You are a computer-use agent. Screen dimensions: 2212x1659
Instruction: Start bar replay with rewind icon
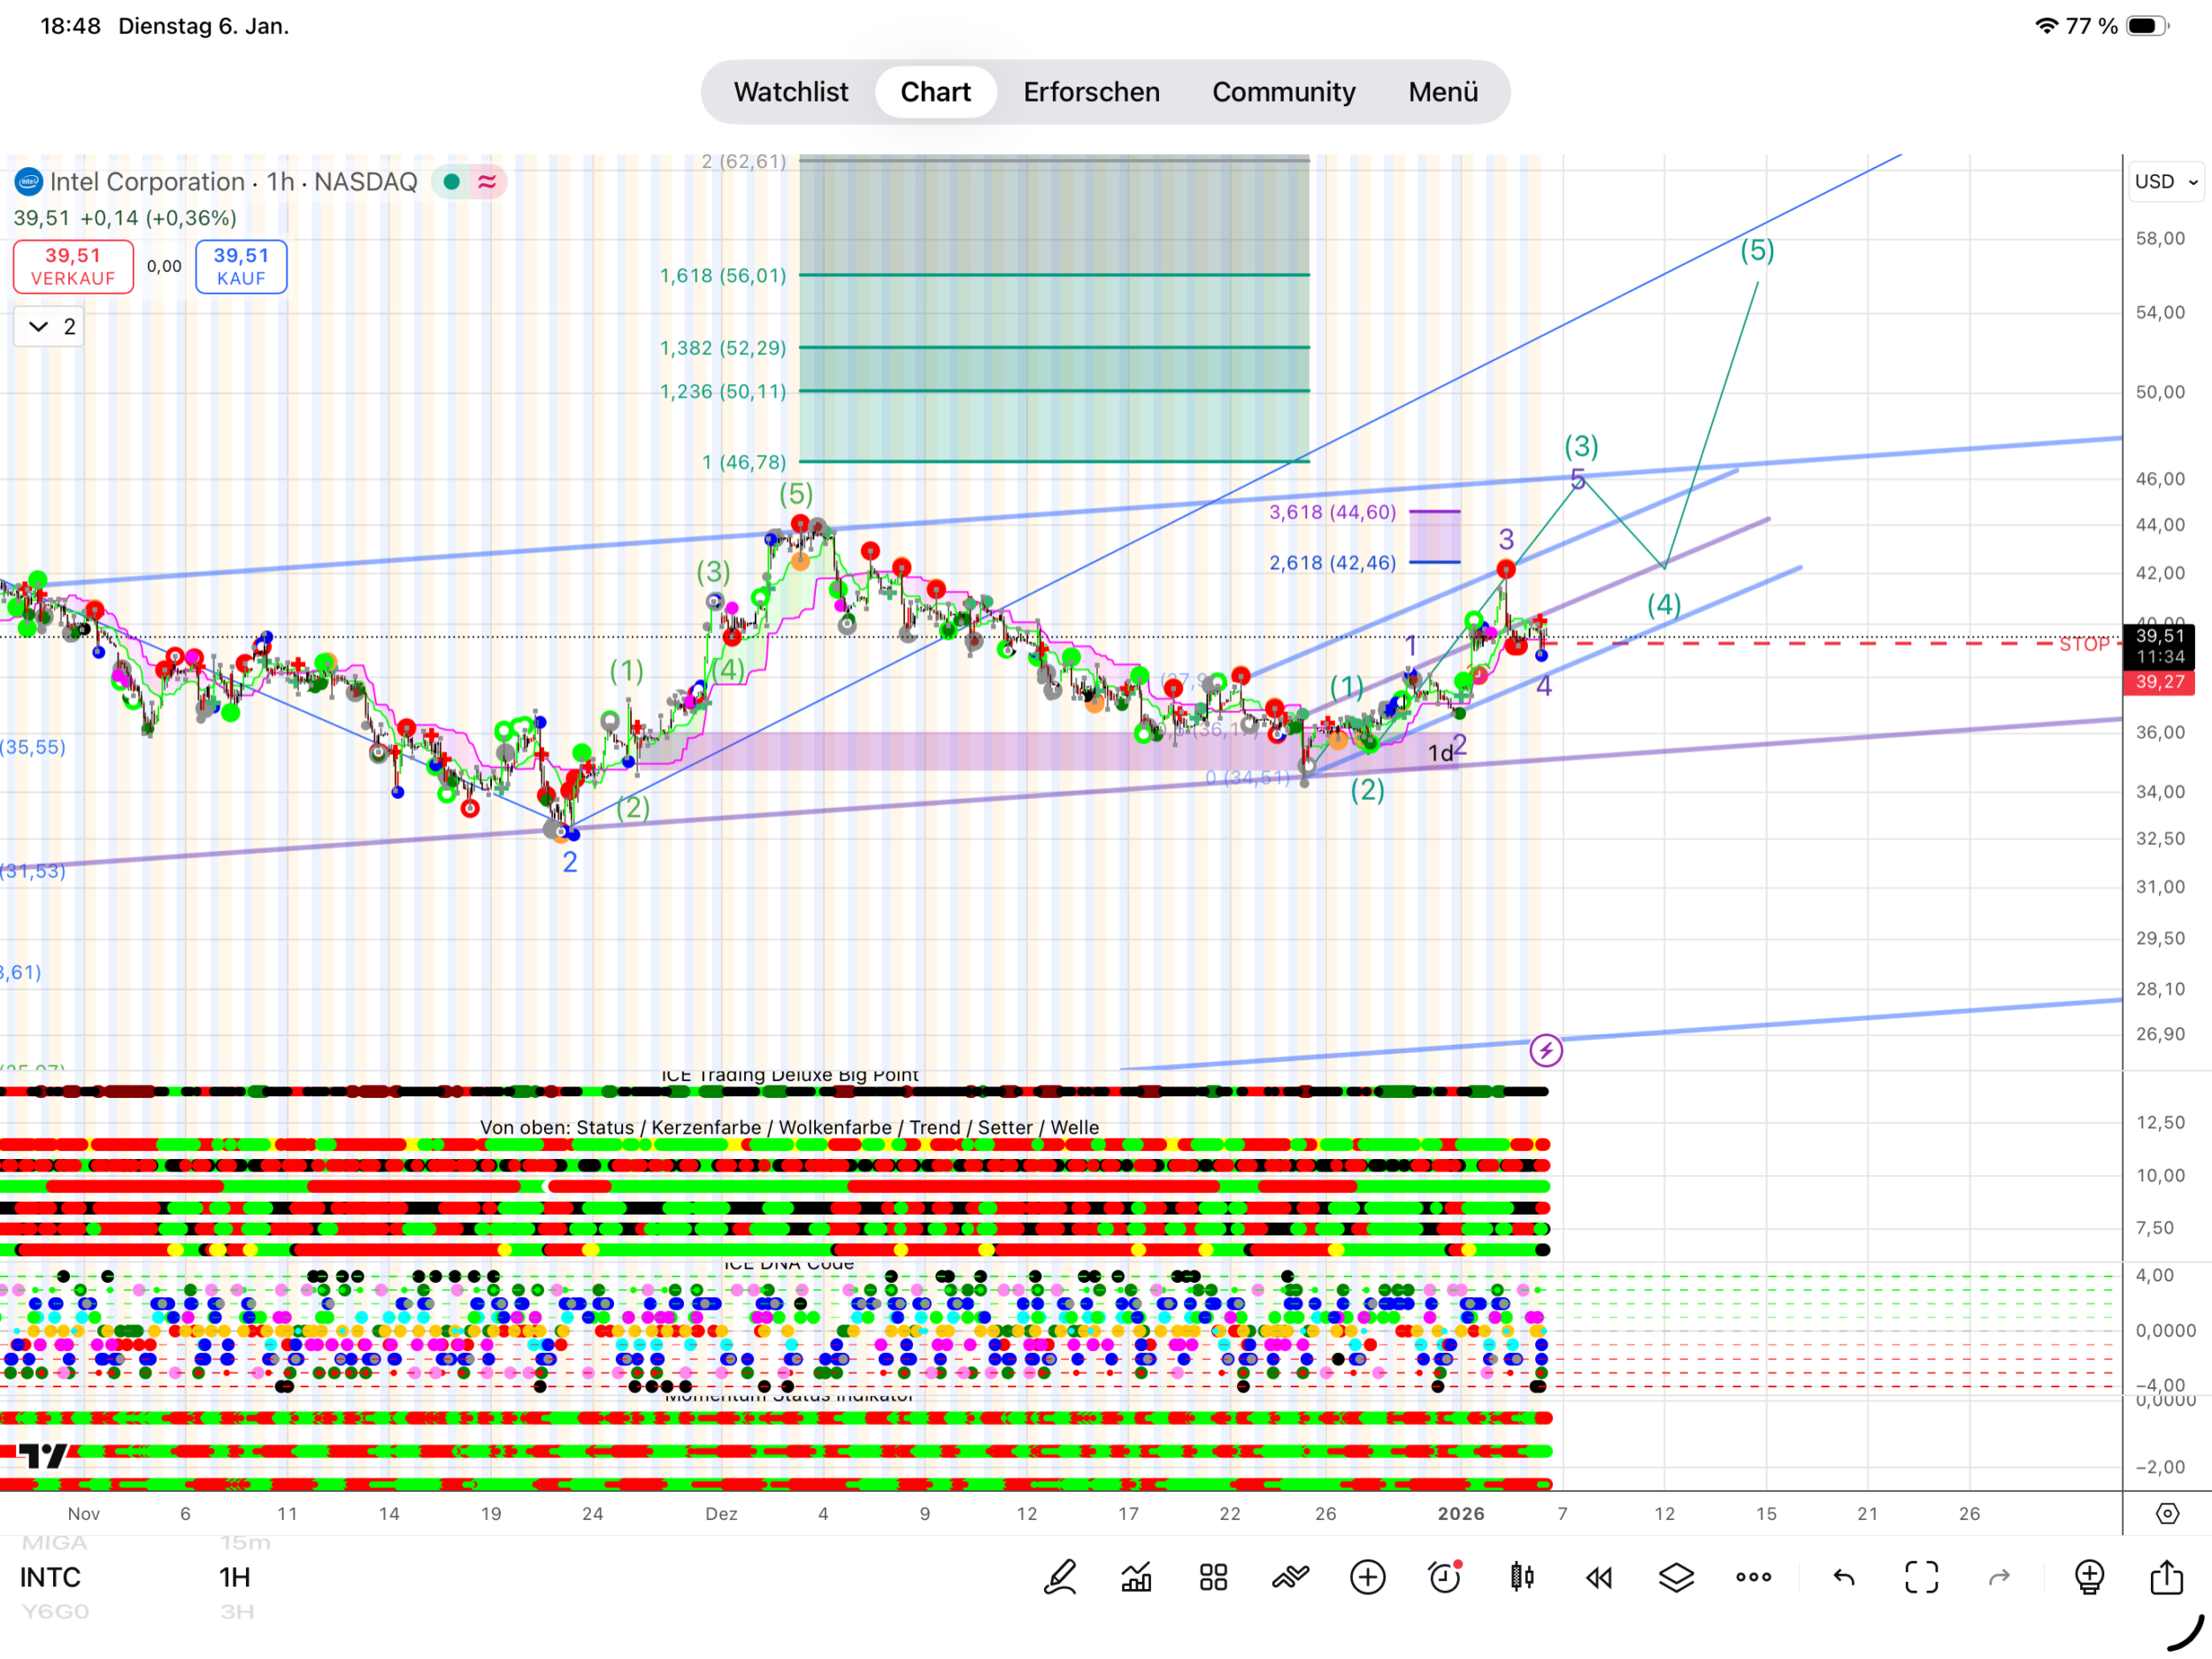1598,1578
